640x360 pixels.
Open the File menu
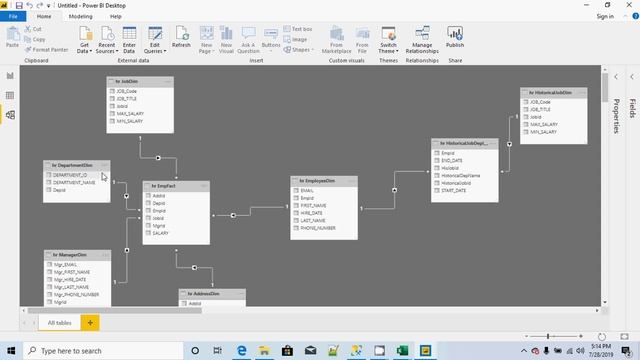pos(13,16)
